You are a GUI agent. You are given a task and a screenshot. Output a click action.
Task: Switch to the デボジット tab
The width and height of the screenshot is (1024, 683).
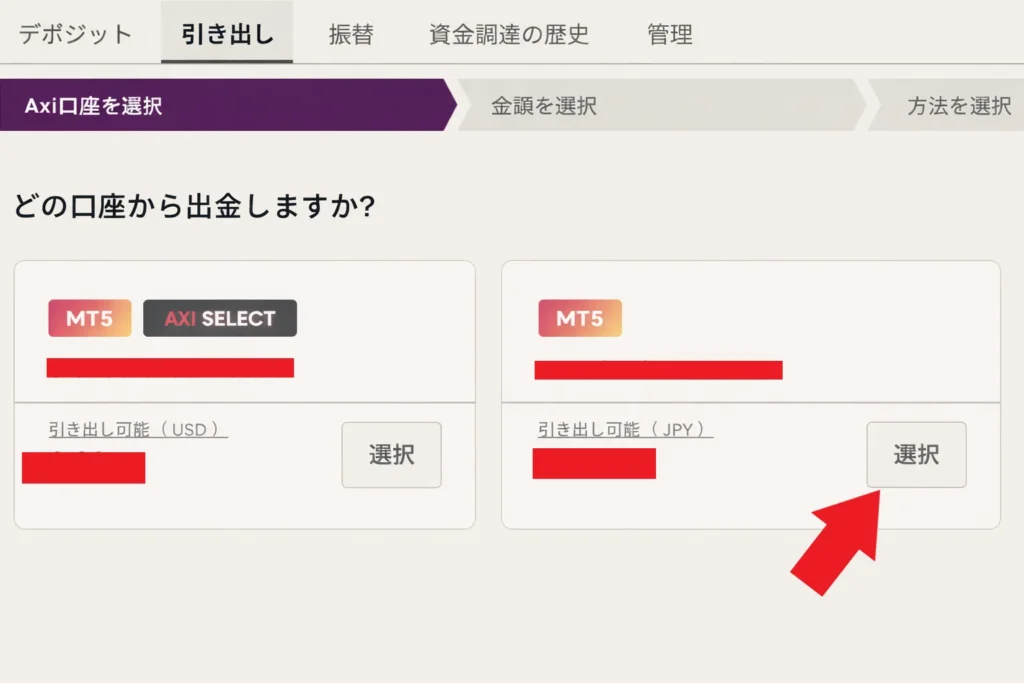[71, 32]
